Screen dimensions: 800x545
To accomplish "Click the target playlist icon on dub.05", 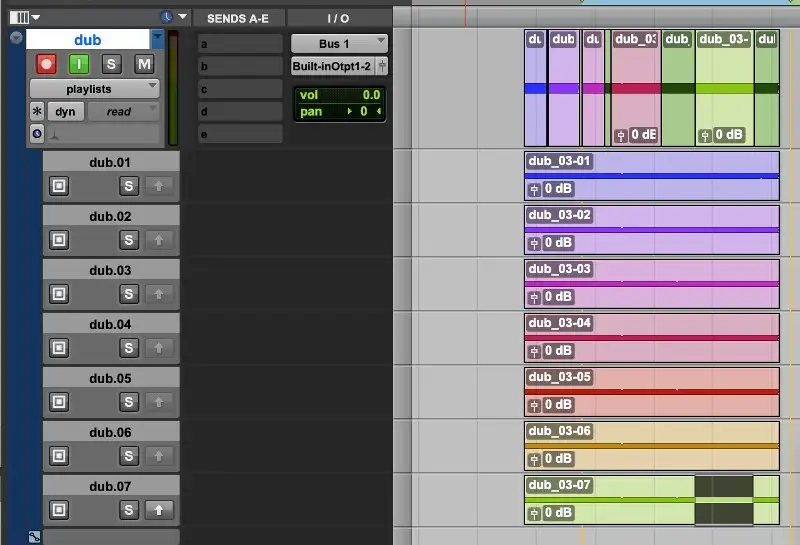I will pos(59,401).
